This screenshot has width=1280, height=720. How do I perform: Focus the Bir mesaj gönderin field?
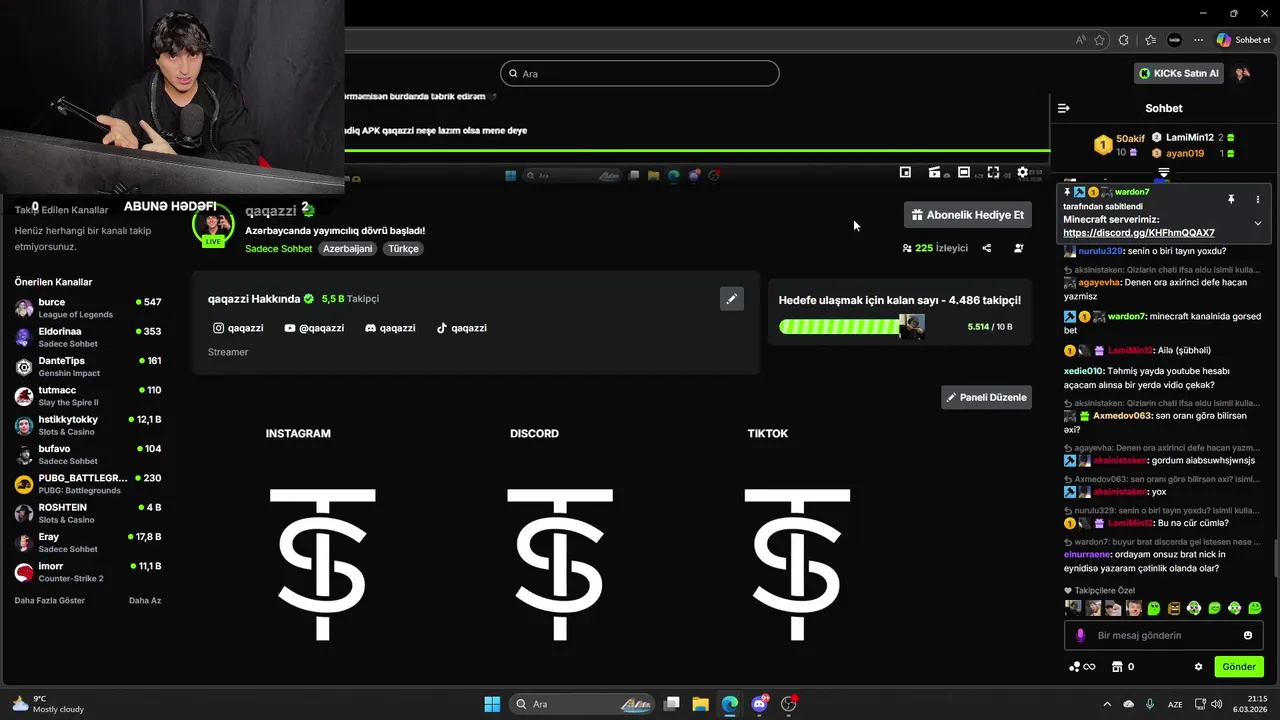(x=1164, y=635)
